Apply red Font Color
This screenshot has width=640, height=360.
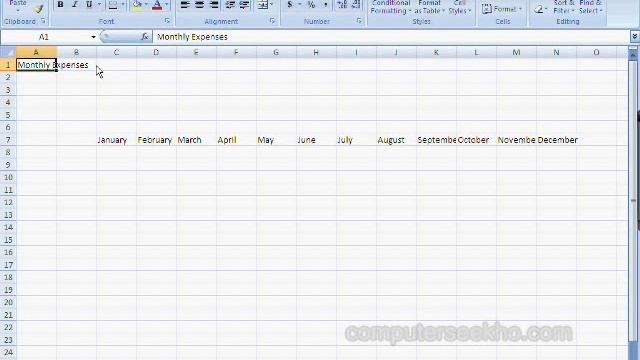(157, 5)
